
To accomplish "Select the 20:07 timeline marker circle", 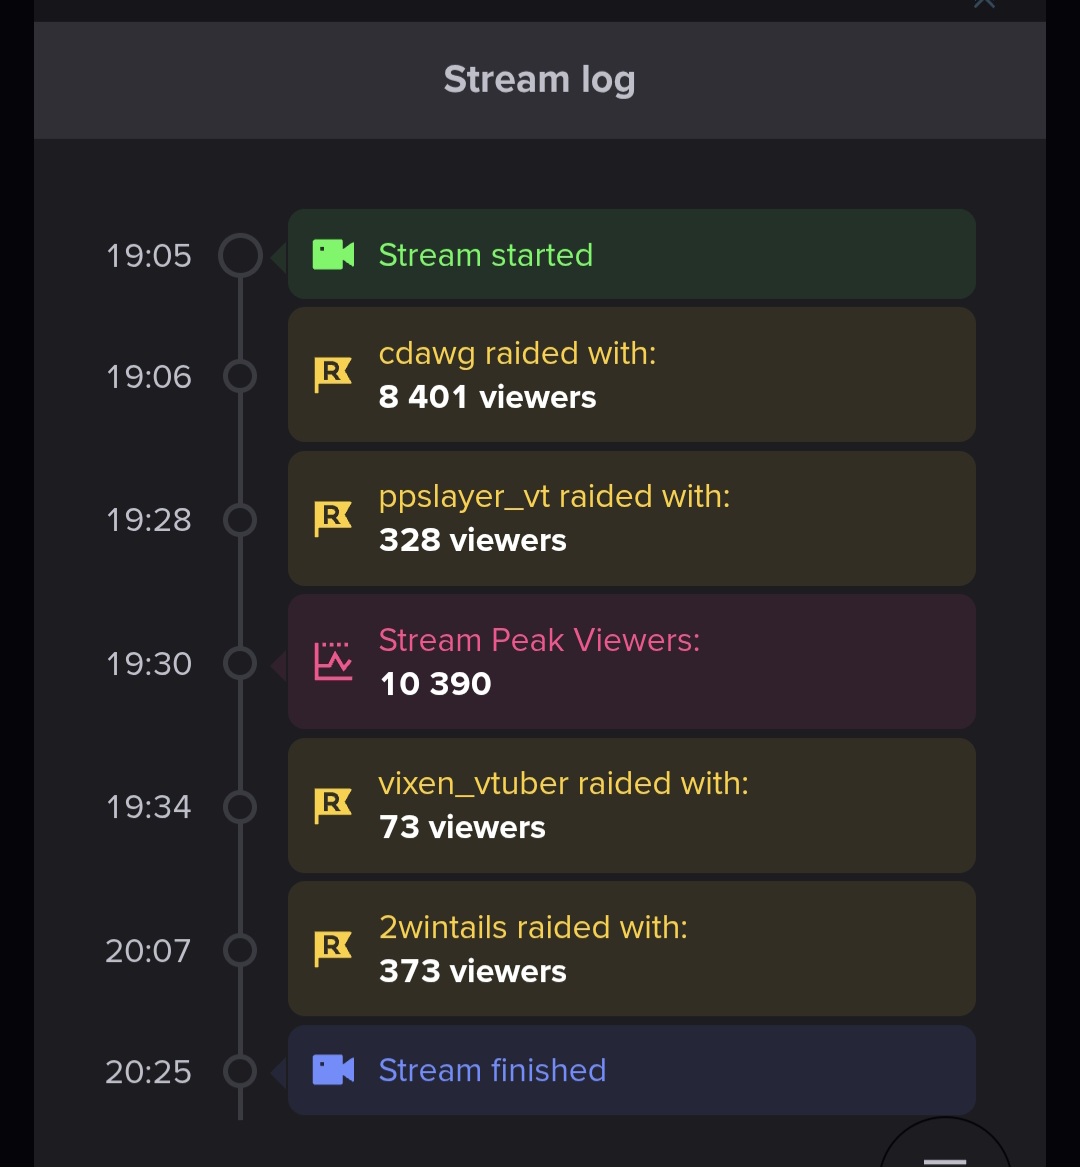I will click(240, 950).
